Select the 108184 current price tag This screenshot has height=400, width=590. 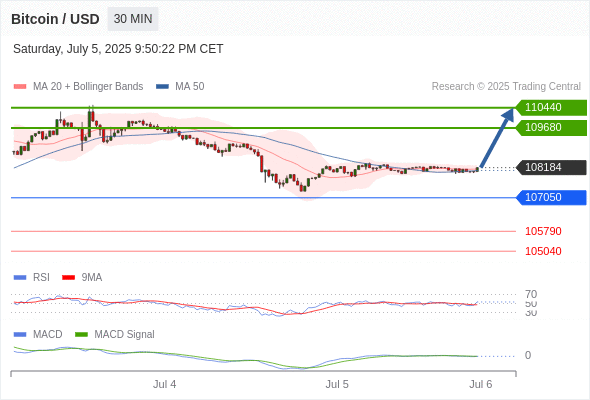point(551,167)
